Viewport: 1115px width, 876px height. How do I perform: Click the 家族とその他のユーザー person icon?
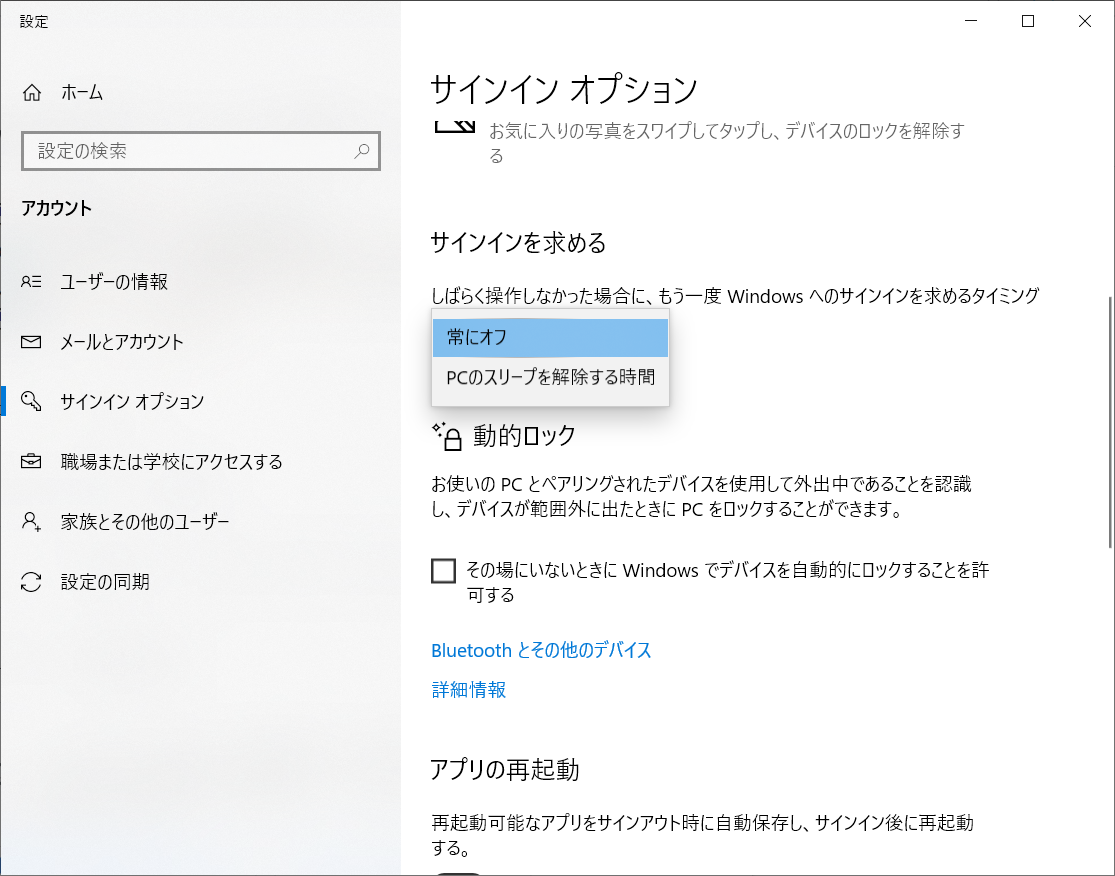click(31, 521)
